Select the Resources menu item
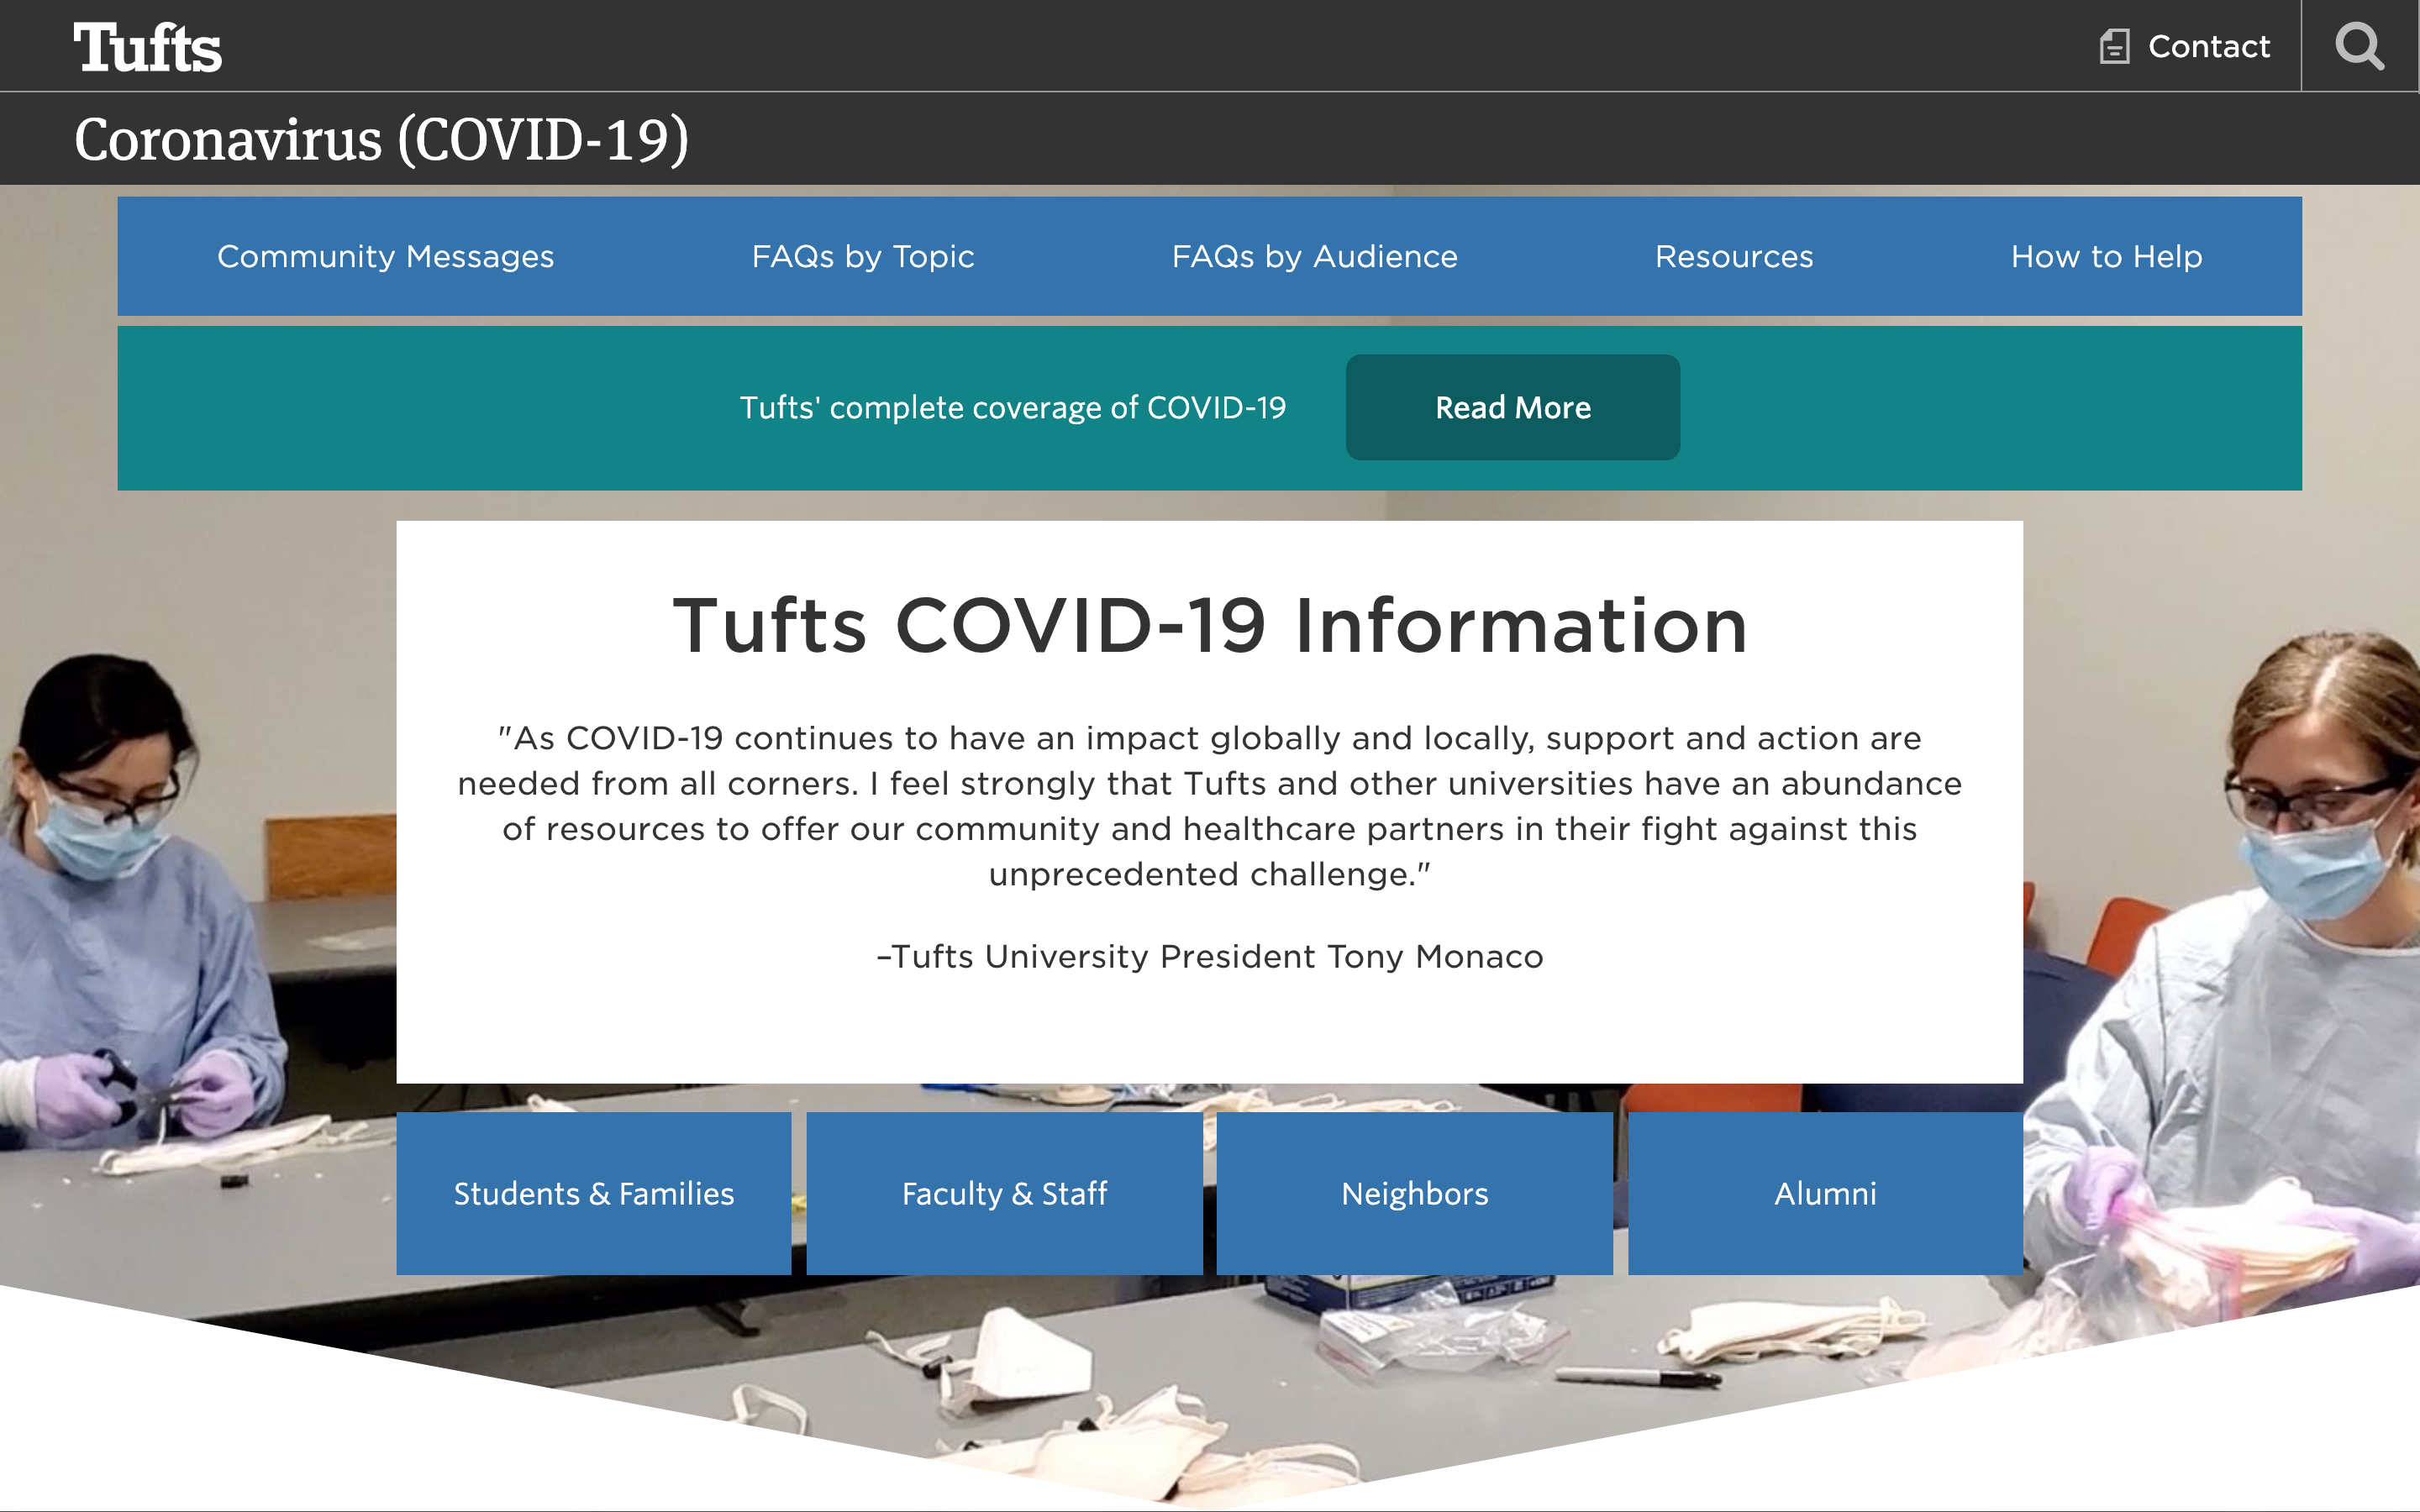 coord(1734,257)
